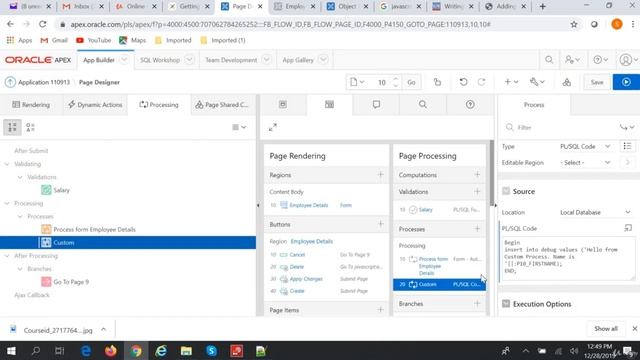
Task: Click Show all downloads button
Action: point(606,329)
